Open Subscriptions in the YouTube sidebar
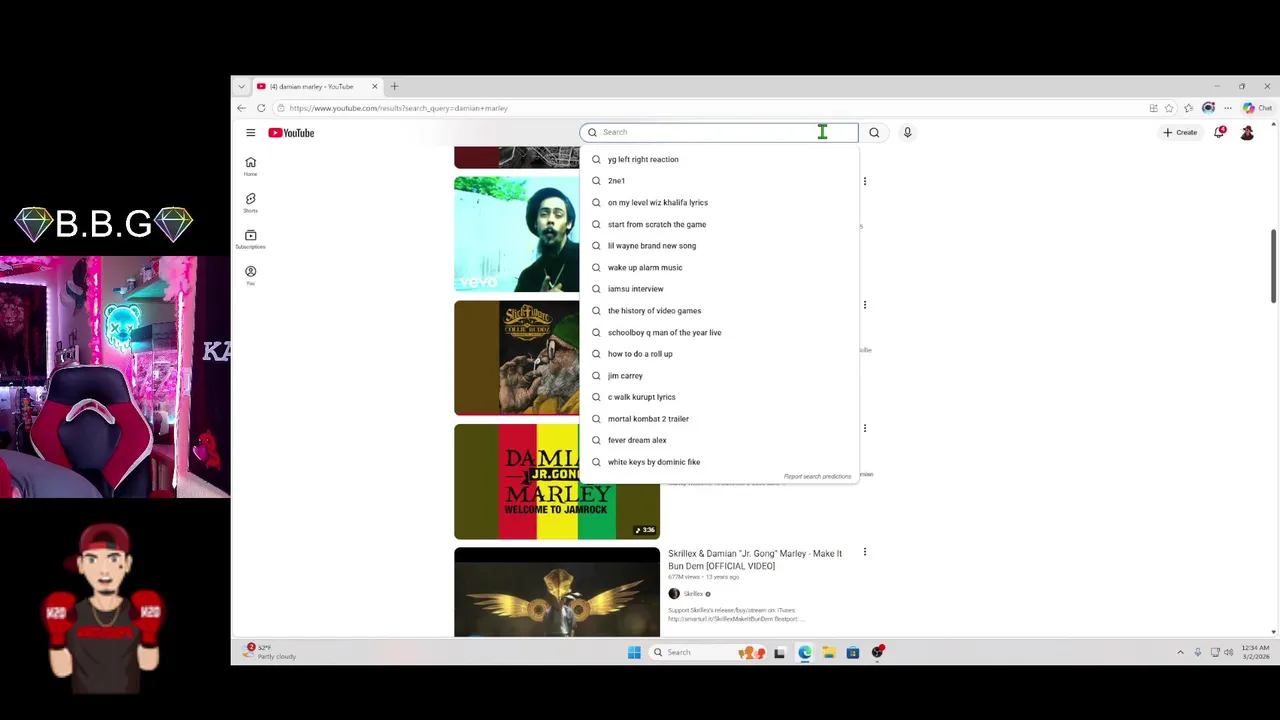This screenshot has height=720, width=1280. coord(251,239)
